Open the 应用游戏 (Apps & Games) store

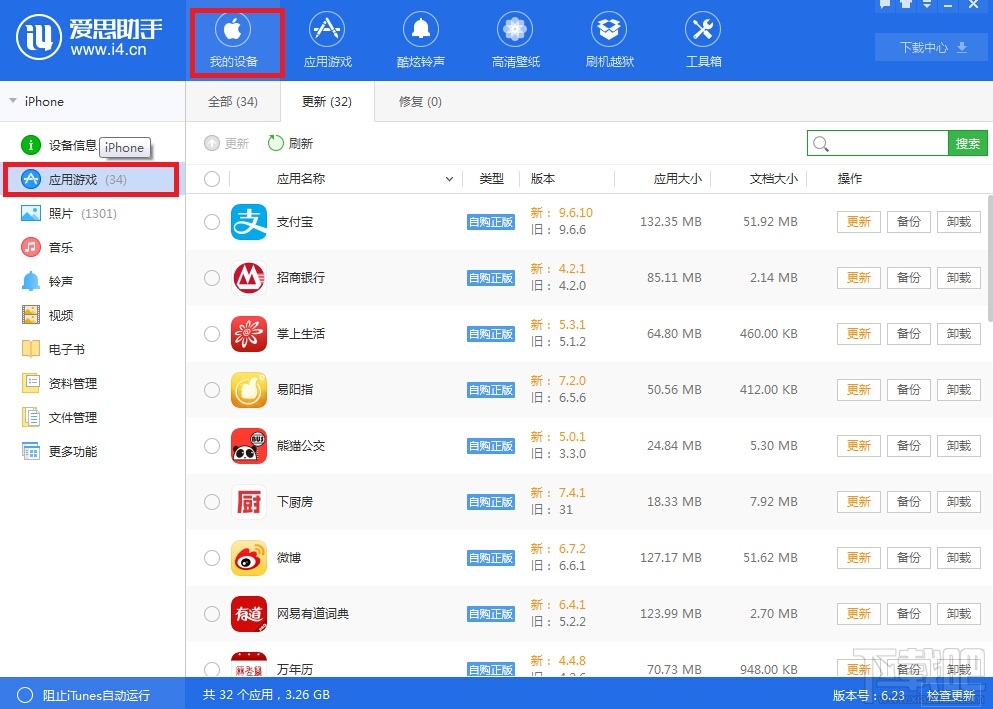click(327, 39)
